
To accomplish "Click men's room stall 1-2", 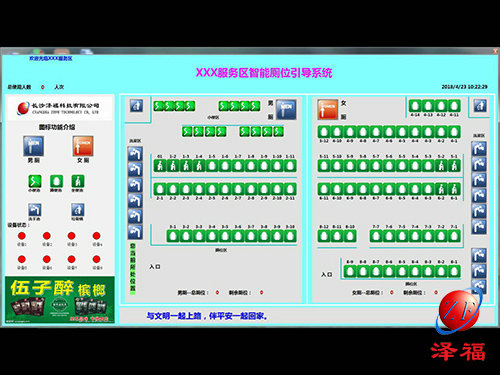I will click(x=173, y=166).
